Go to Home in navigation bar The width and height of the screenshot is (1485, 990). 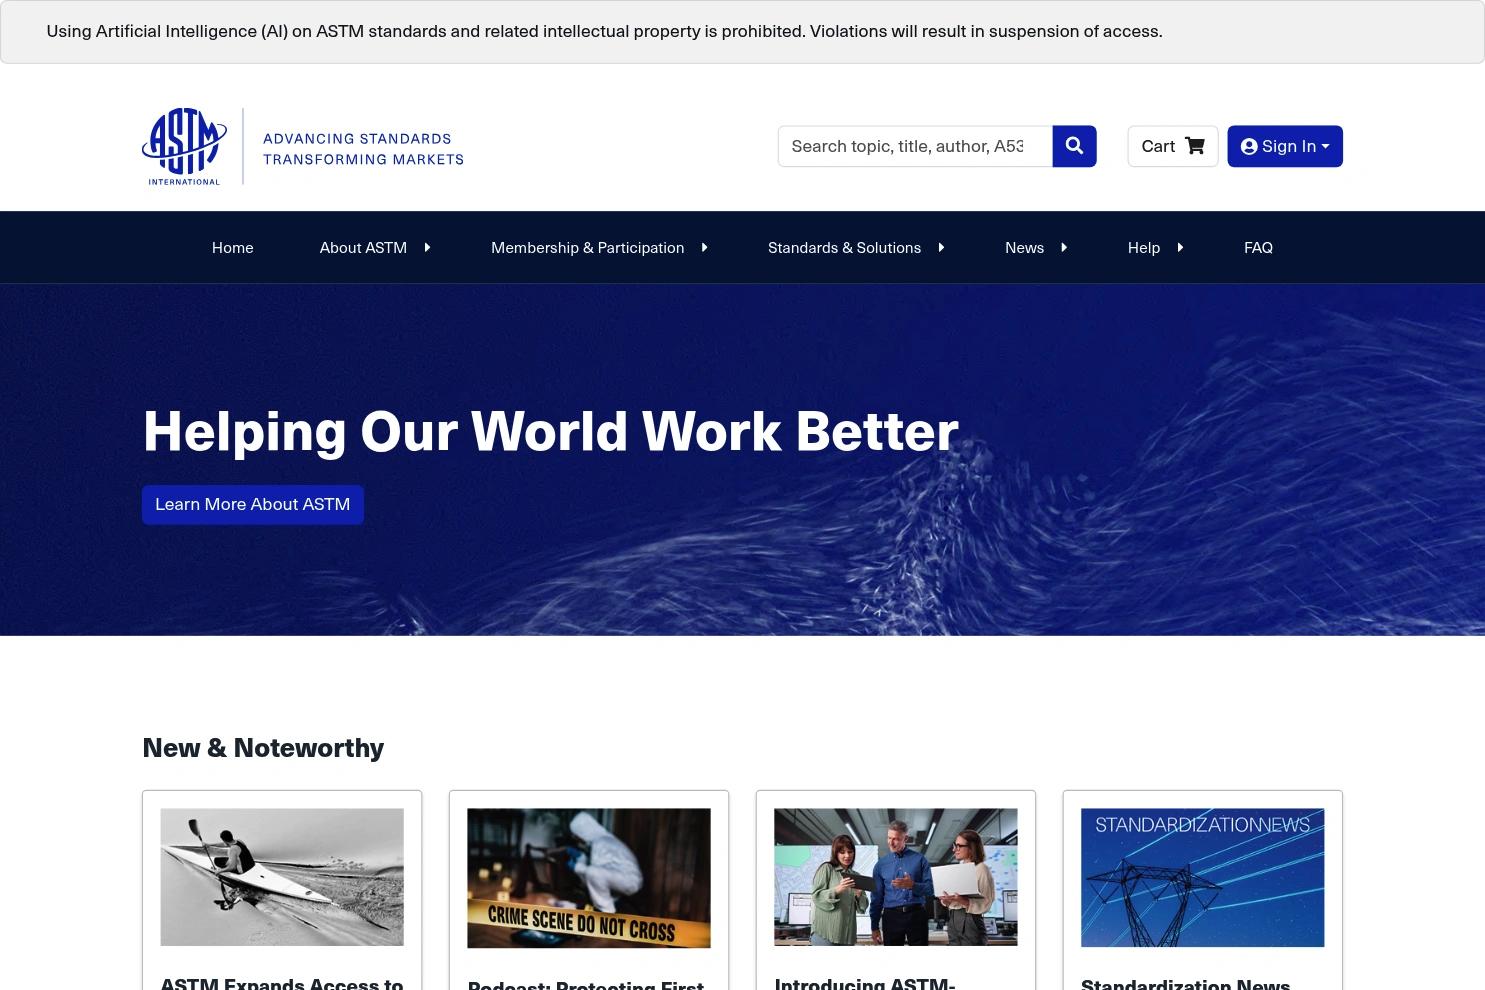233,247
